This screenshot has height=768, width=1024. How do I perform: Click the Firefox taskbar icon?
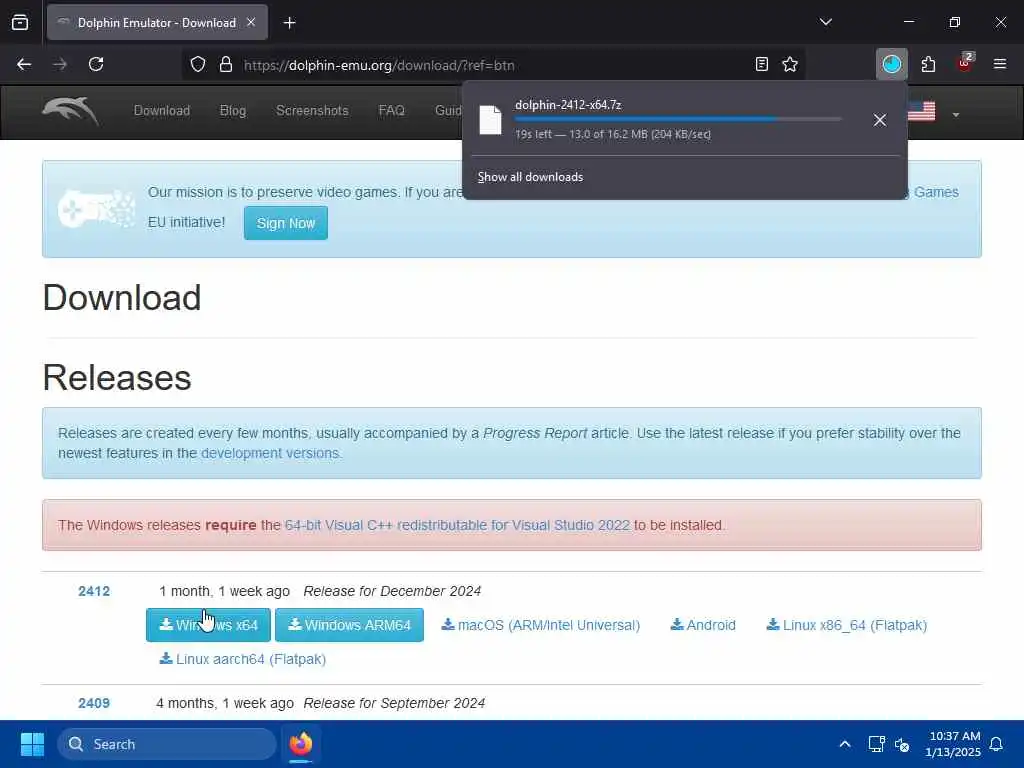pos(300,744)
